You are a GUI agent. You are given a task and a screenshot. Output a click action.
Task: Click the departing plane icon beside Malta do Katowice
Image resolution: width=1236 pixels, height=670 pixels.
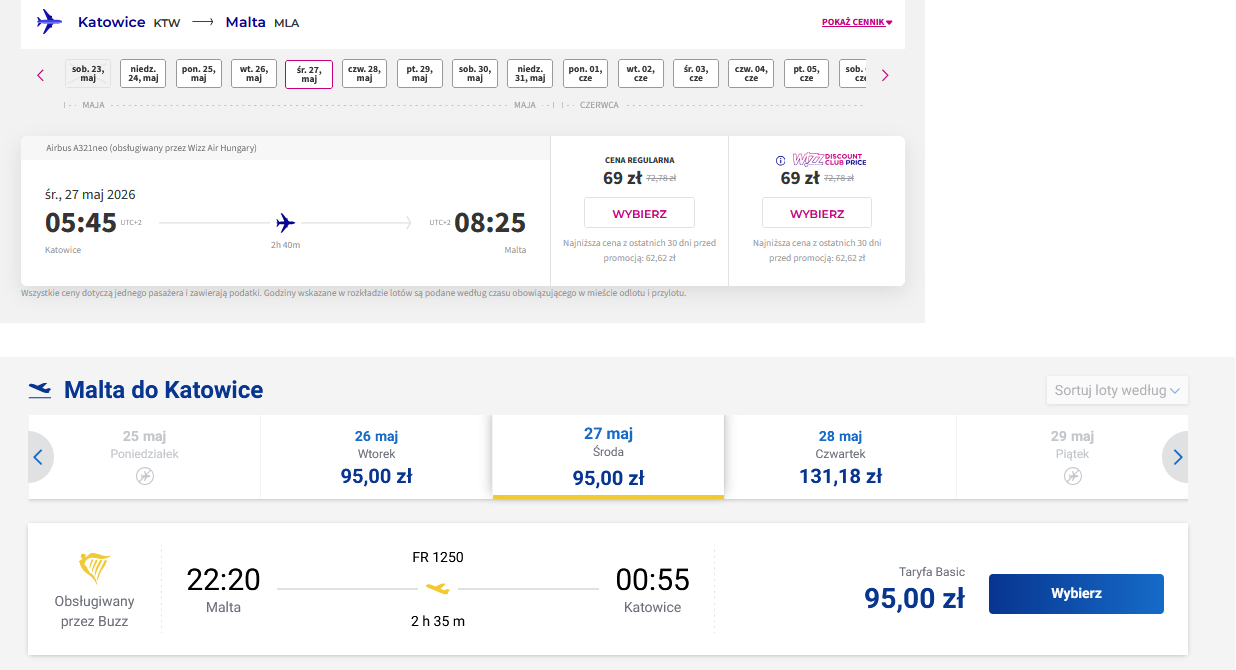coord(40,390)
